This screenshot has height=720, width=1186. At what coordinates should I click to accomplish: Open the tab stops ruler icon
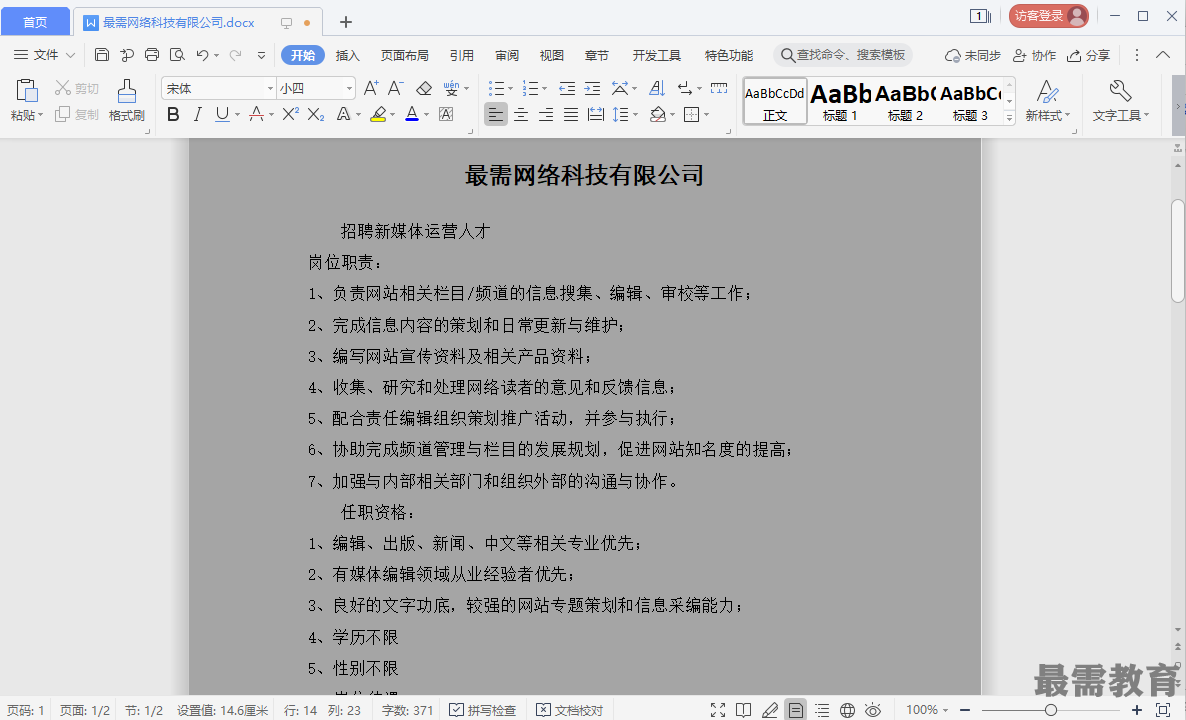click(719, 88)
